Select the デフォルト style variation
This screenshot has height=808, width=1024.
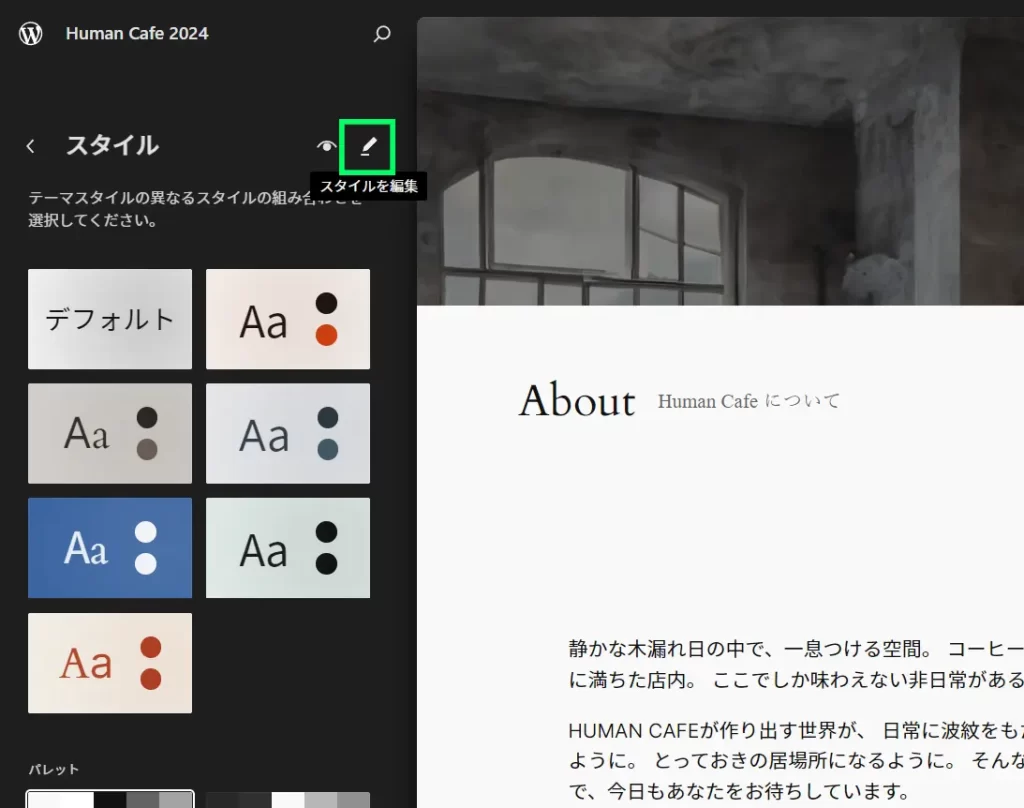[110, 319]
